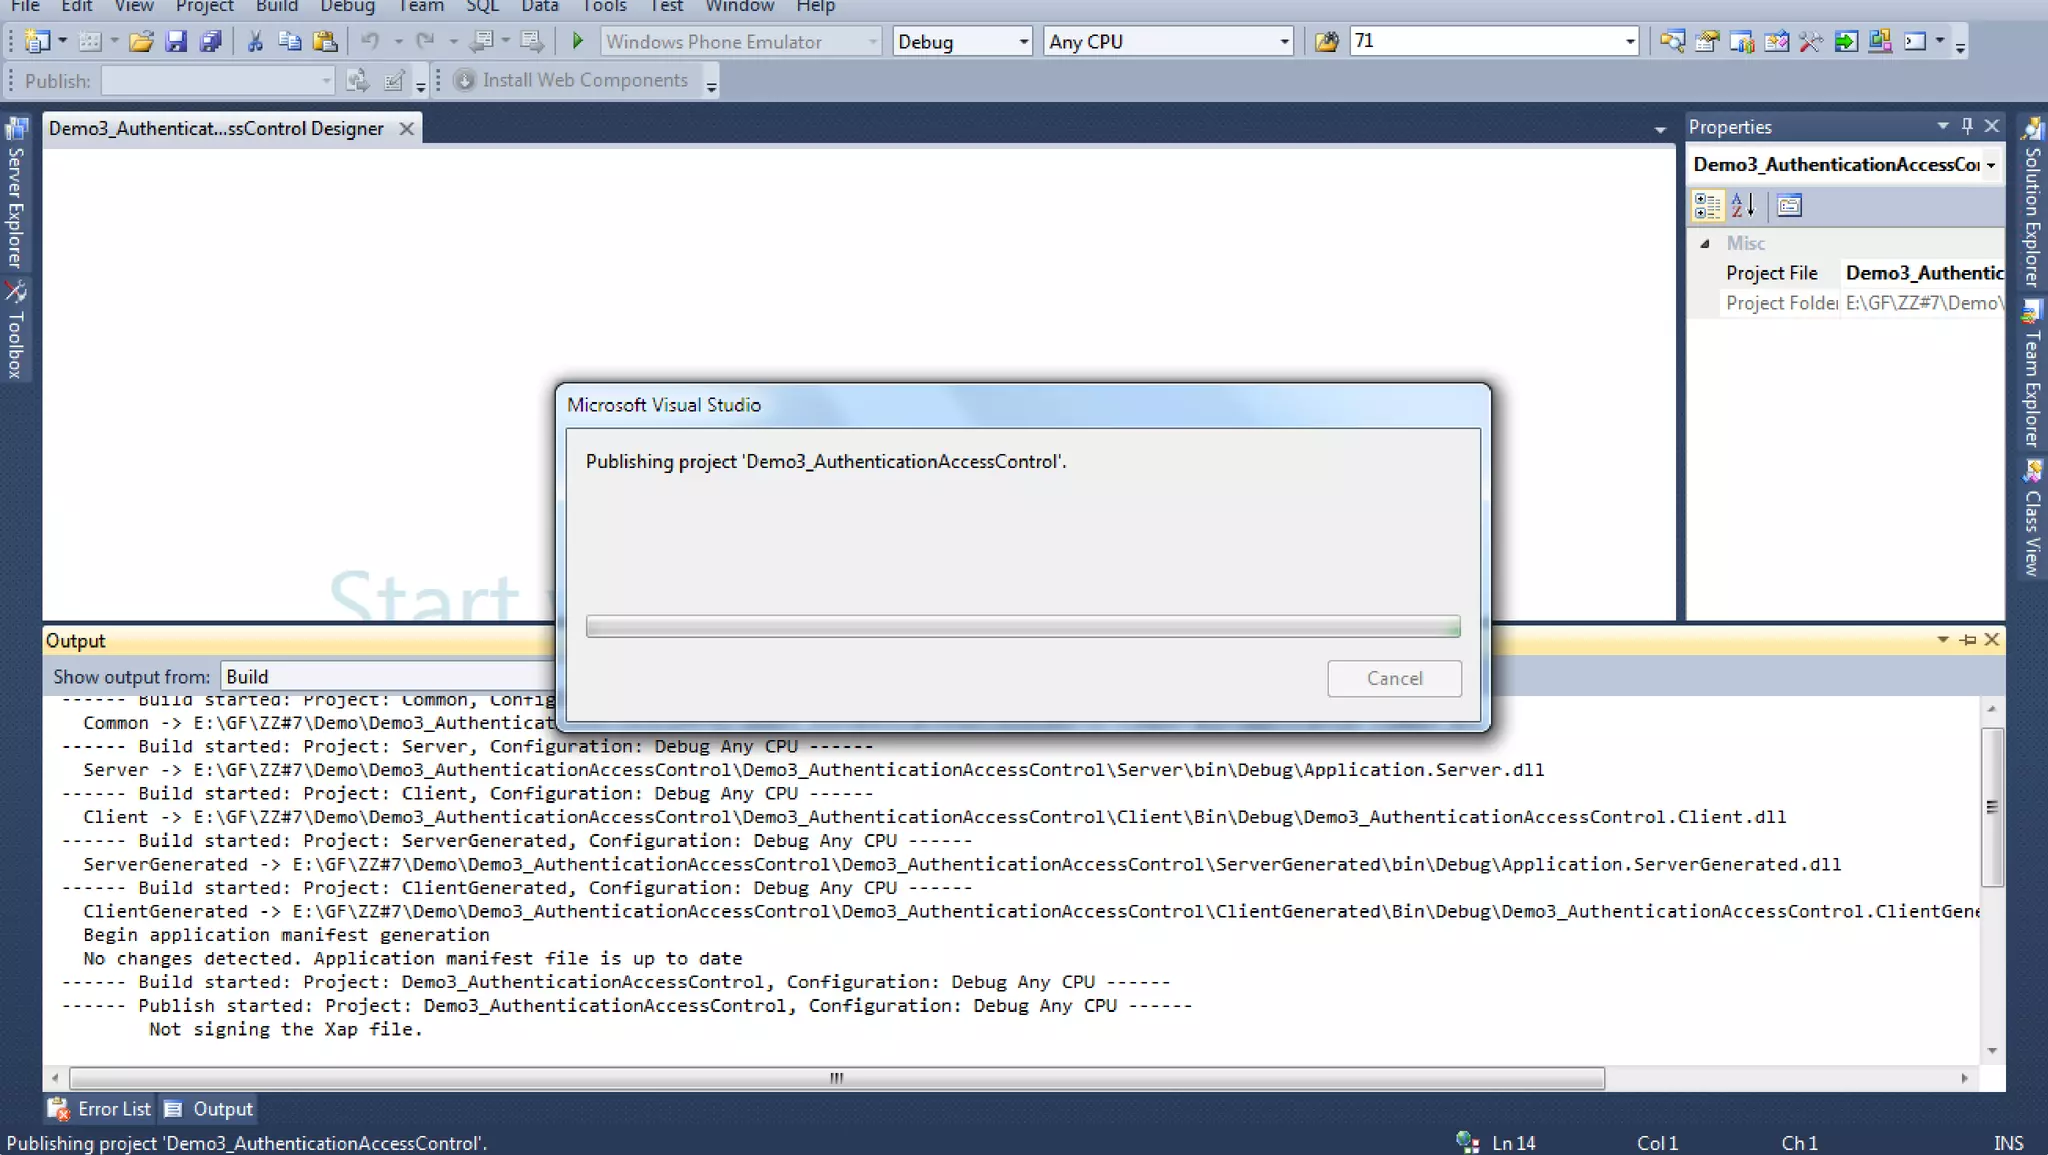Image resolution: width=2048 pixels, height=1155 pixels.
Task: Click the Cut scissors icon
Action: [255, 42]
